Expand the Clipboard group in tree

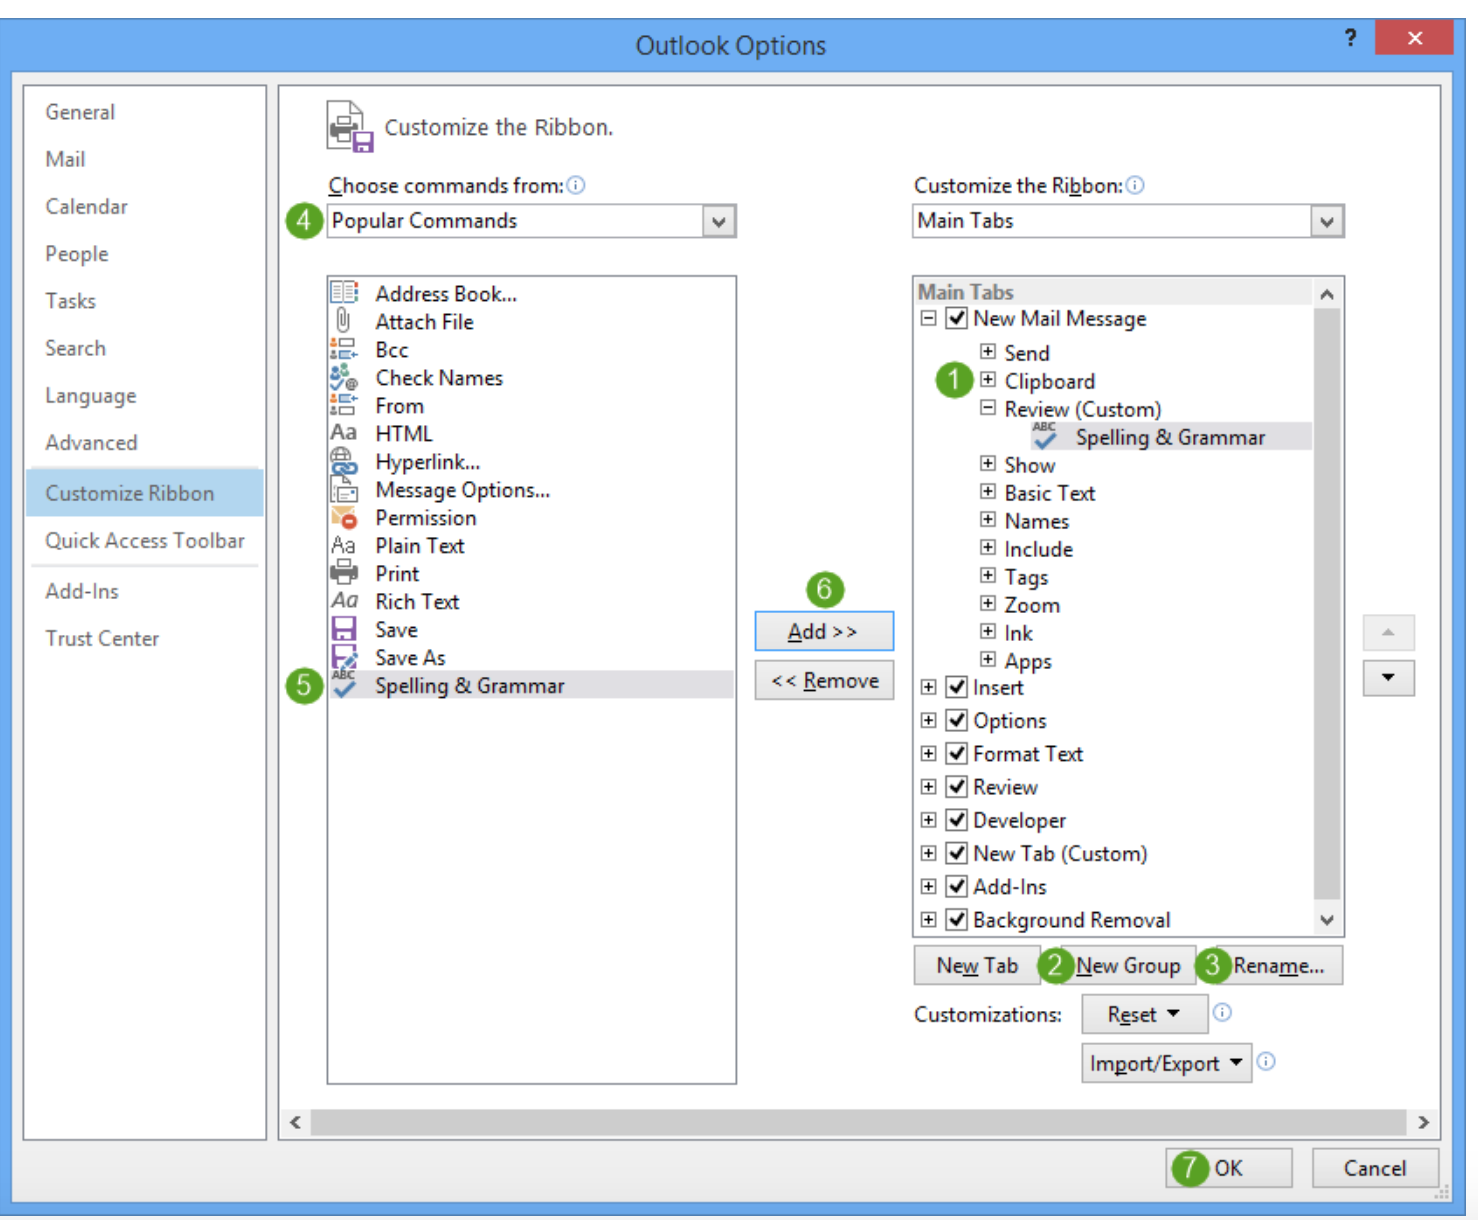988,380
